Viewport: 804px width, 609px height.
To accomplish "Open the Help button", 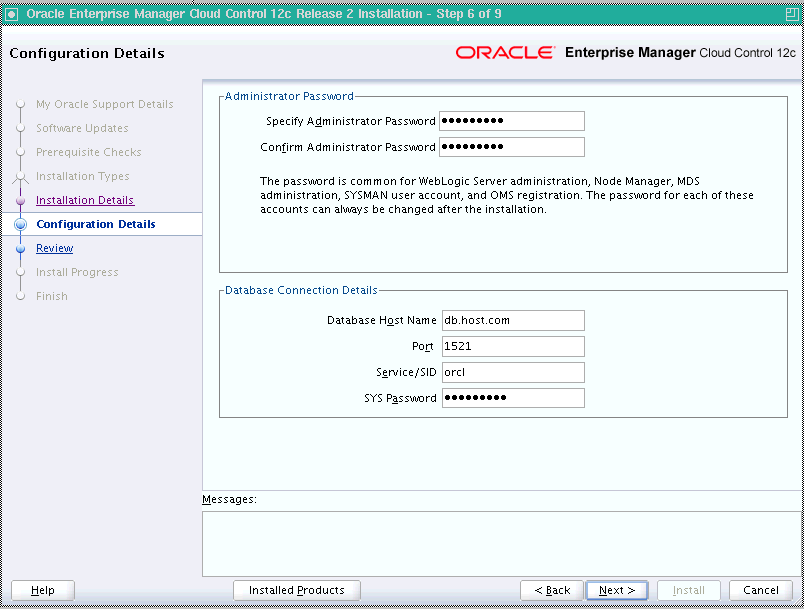I will point(43,590).
